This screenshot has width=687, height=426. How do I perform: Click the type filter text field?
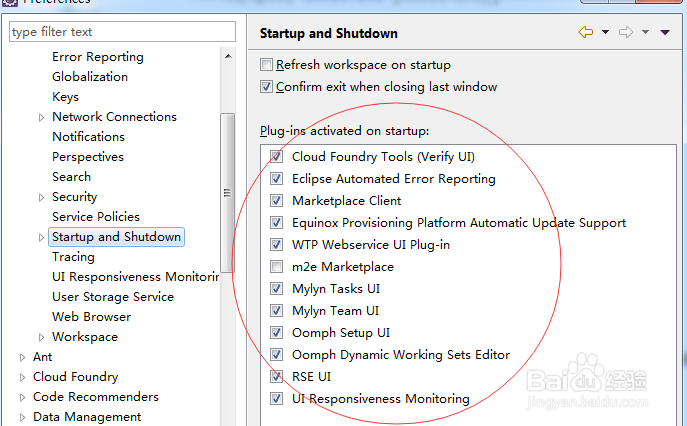[x=122, y=32]
